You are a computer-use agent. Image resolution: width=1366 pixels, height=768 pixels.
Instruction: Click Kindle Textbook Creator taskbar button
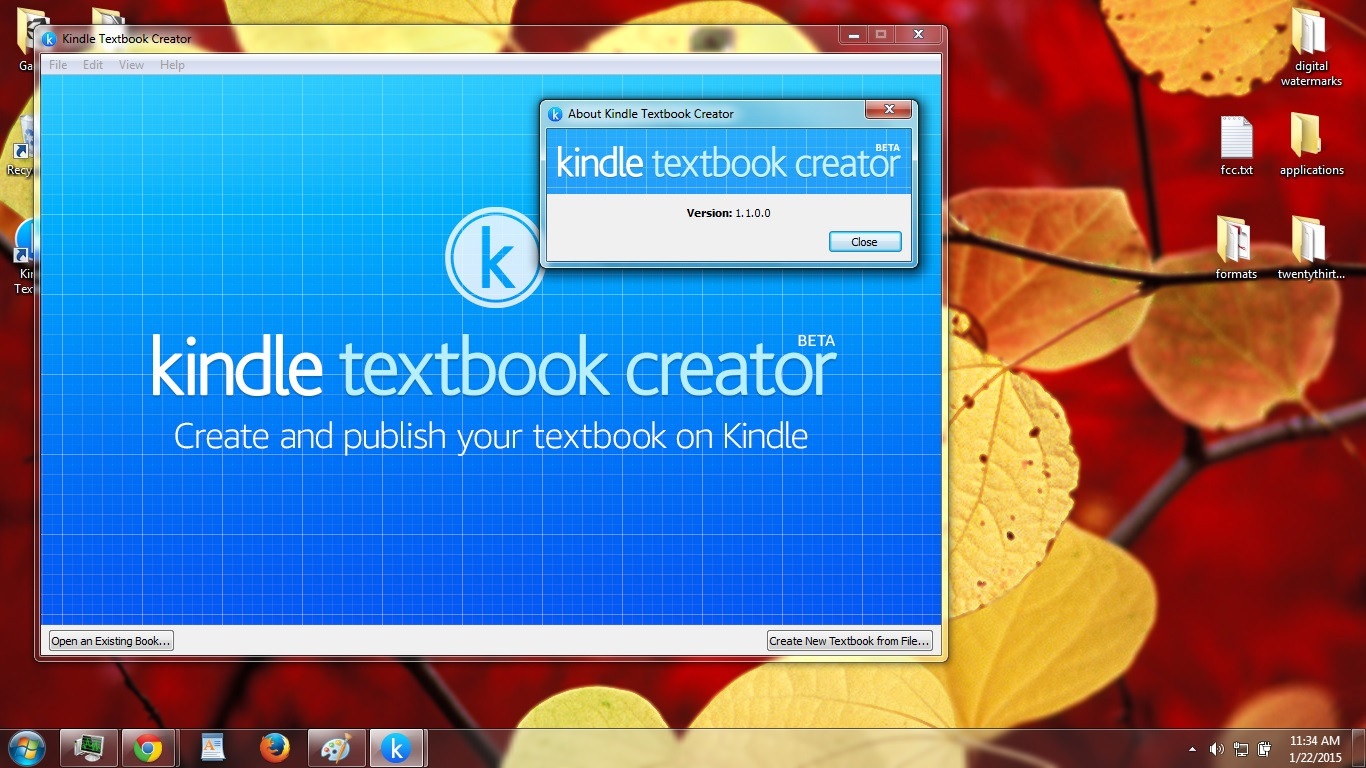(398, 748)
